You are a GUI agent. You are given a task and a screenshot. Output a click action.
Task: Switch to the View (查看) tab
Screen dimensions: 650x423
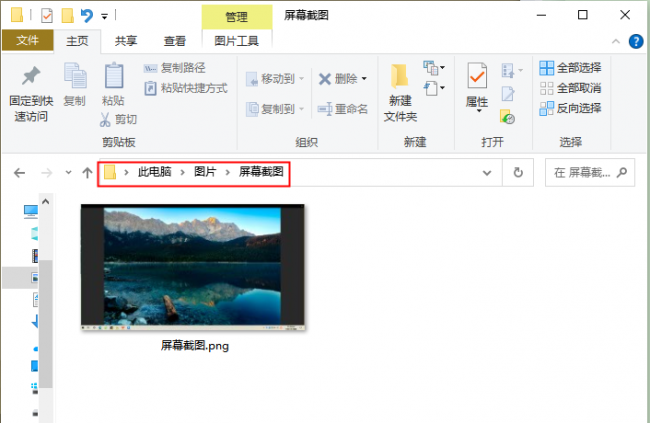click(175, 41)
